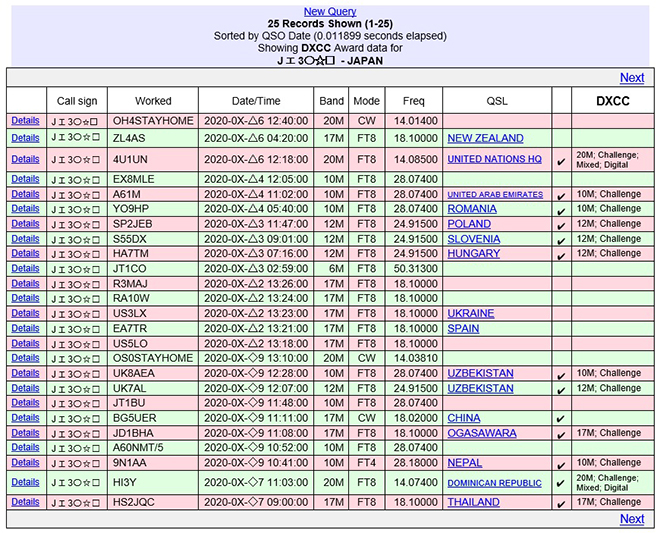The image size is (660, 533).
Task: Open Details for OH4STAYHOME row
Action: (25, 121)
